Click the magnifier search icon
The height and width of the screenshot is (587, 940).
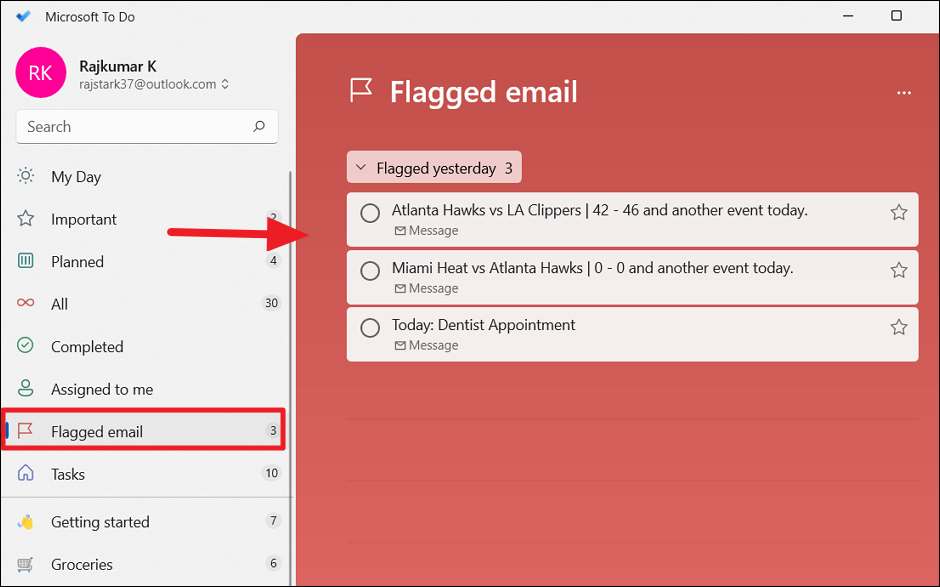pyautogui.click(x=259, y=127)
